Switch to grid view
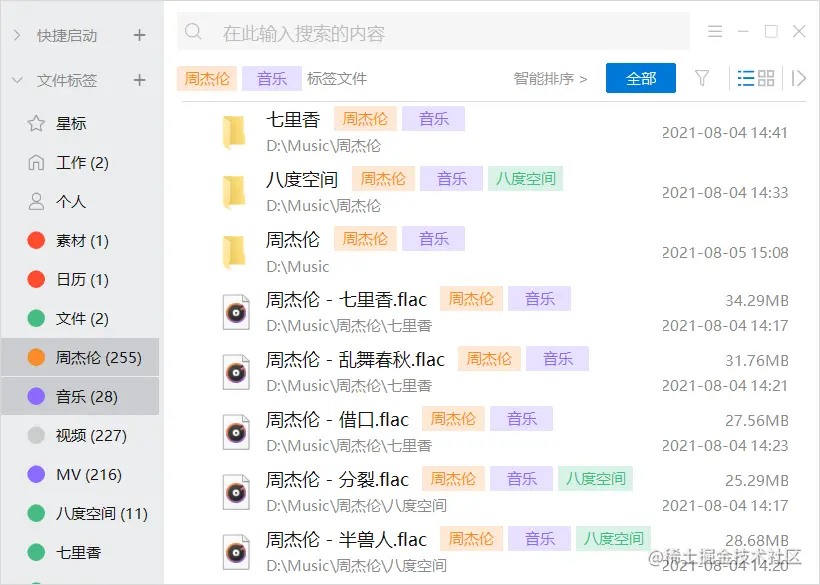This screenshot has height=585, width=820. 766,78
